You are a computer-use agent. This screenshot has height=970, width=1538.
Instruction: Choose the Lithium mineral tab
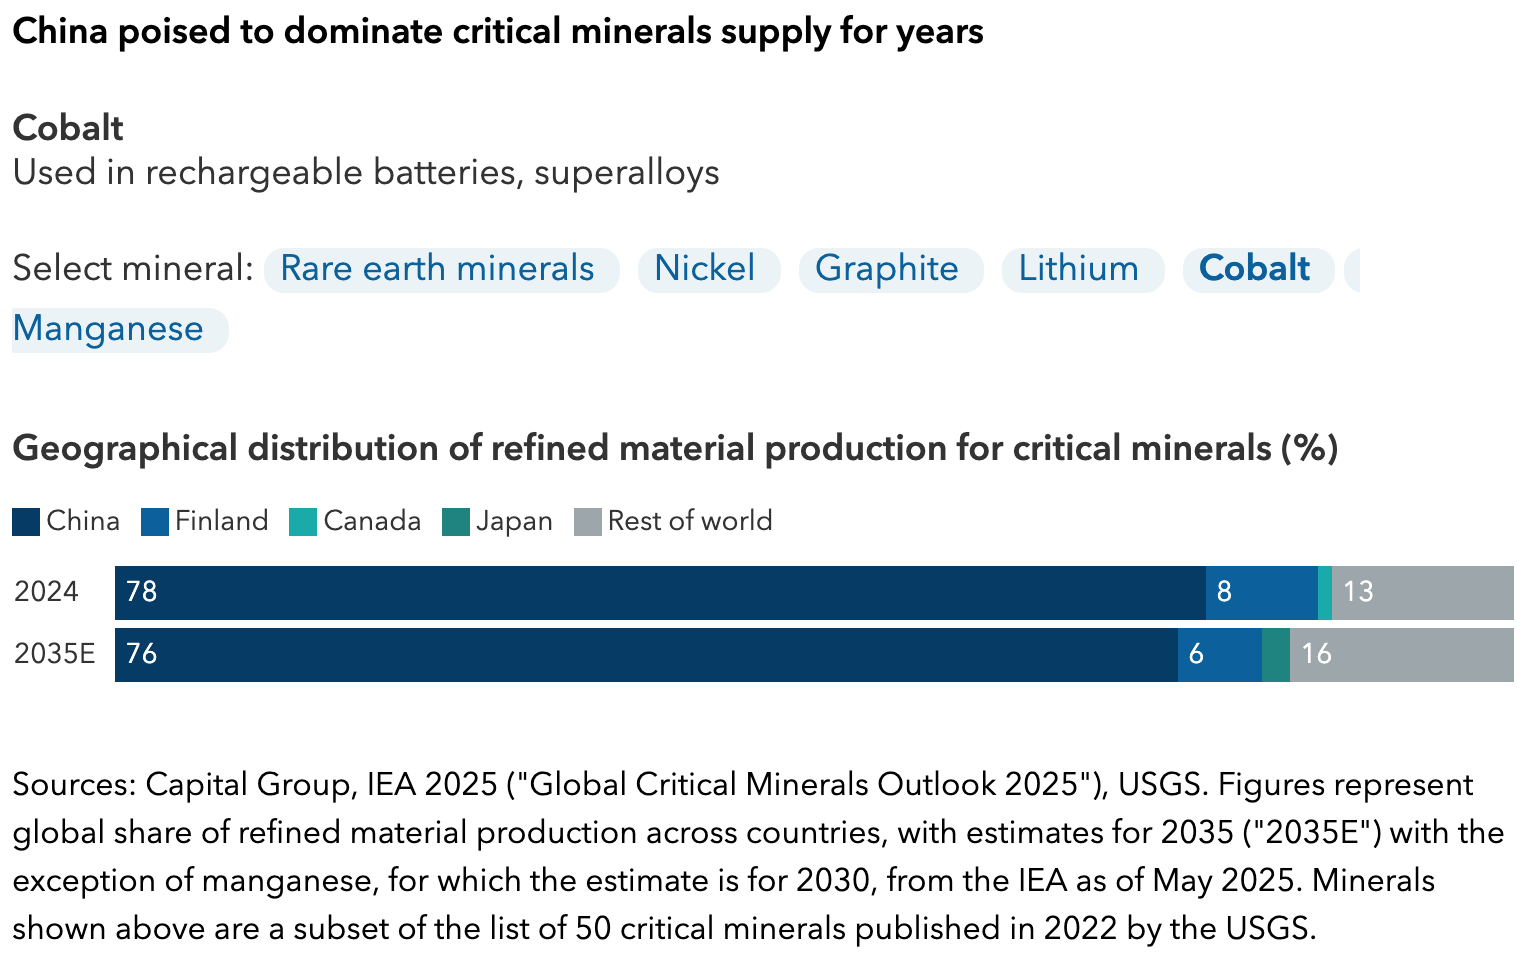coord(1079,269)
